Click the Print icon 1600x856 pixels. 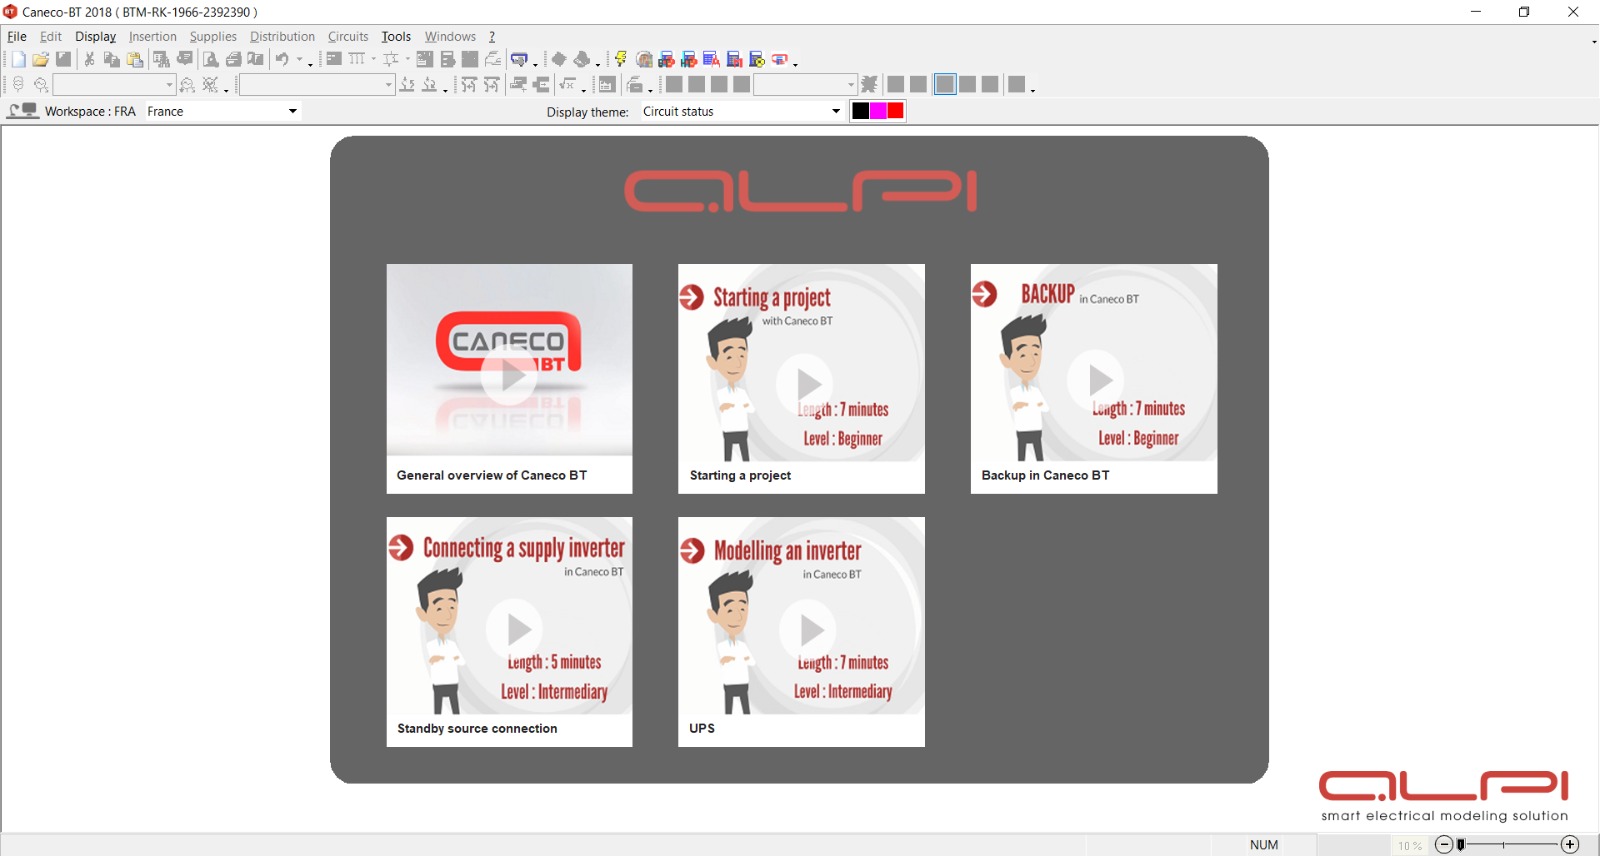(233, 60)
